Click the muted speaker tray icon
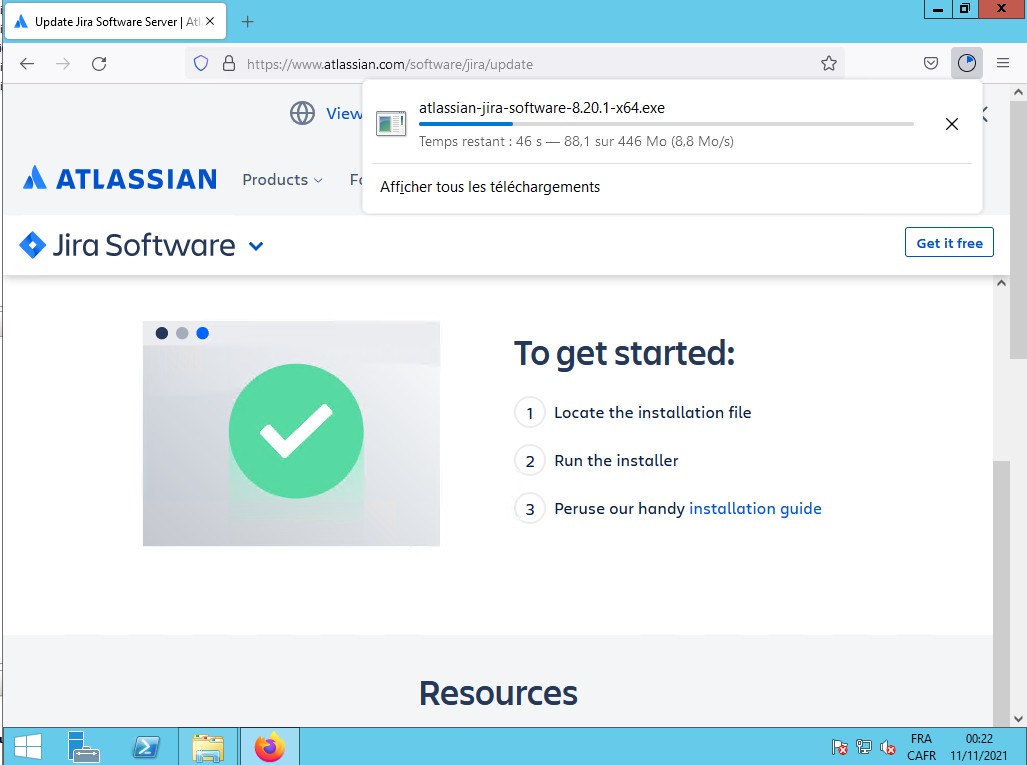1027x765 pixels. (x=887, y=747)
